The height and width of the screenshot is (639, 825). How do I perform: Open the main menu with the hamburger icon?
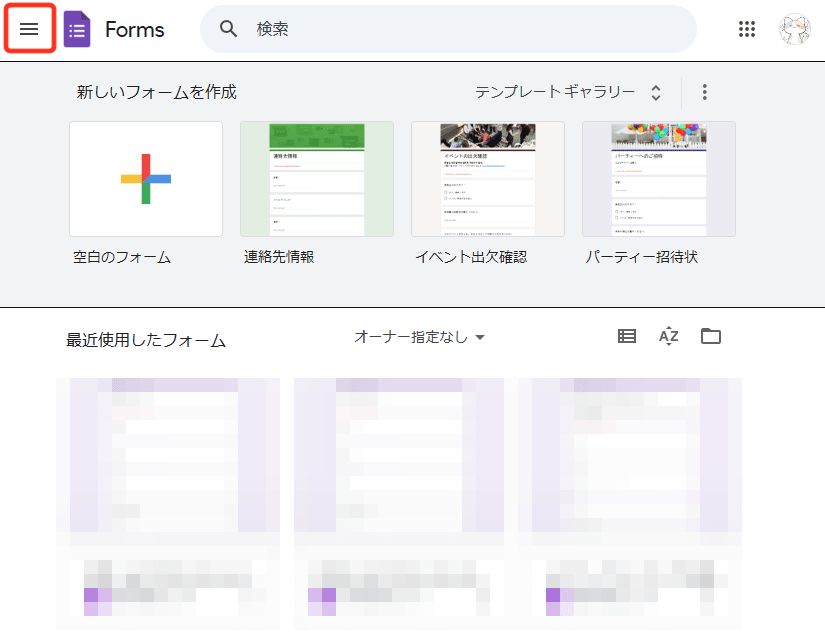[29, 29]
